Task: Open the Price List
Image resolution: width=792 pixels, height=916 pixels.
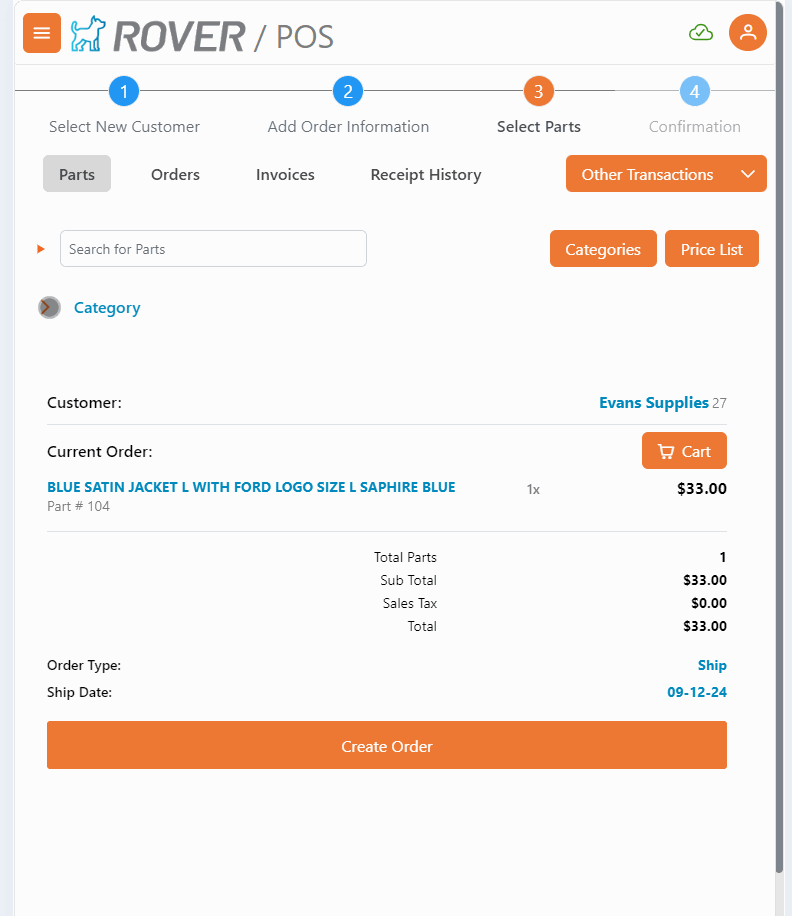Action: coord(712,249)
